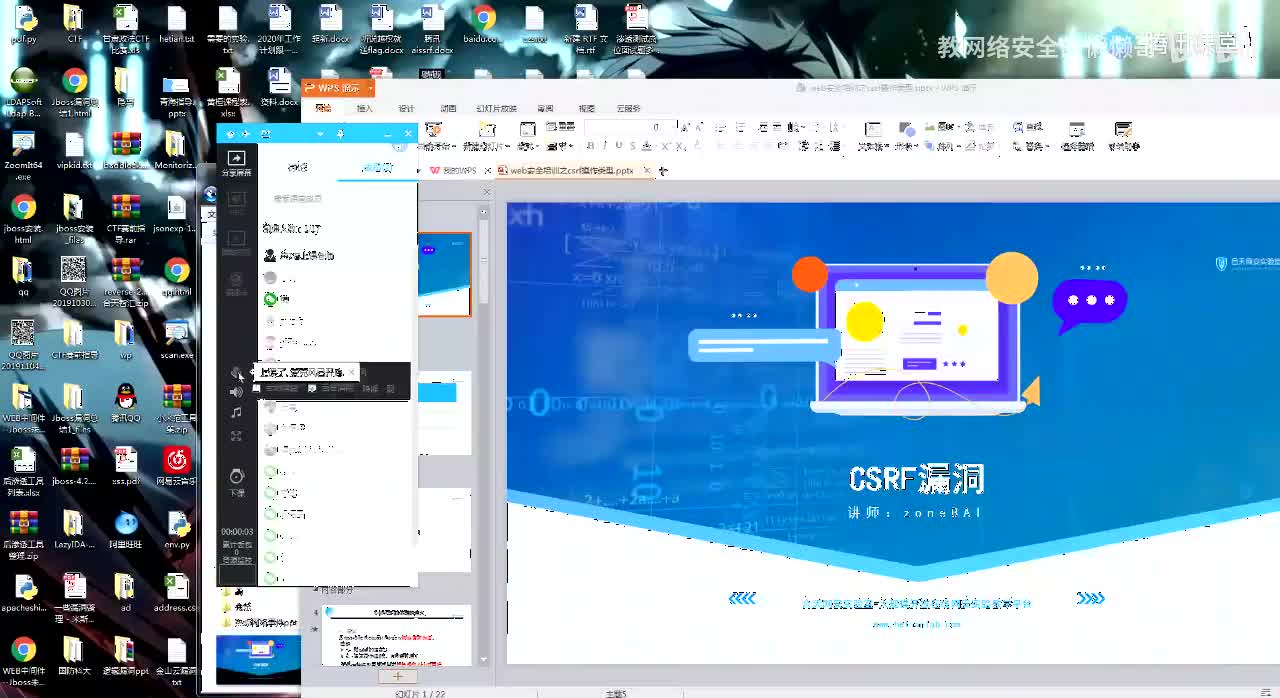Screen dimensions: 1280x698
Task: Expand the 形状 dropdown arrow
Action: tap(916, 147)
